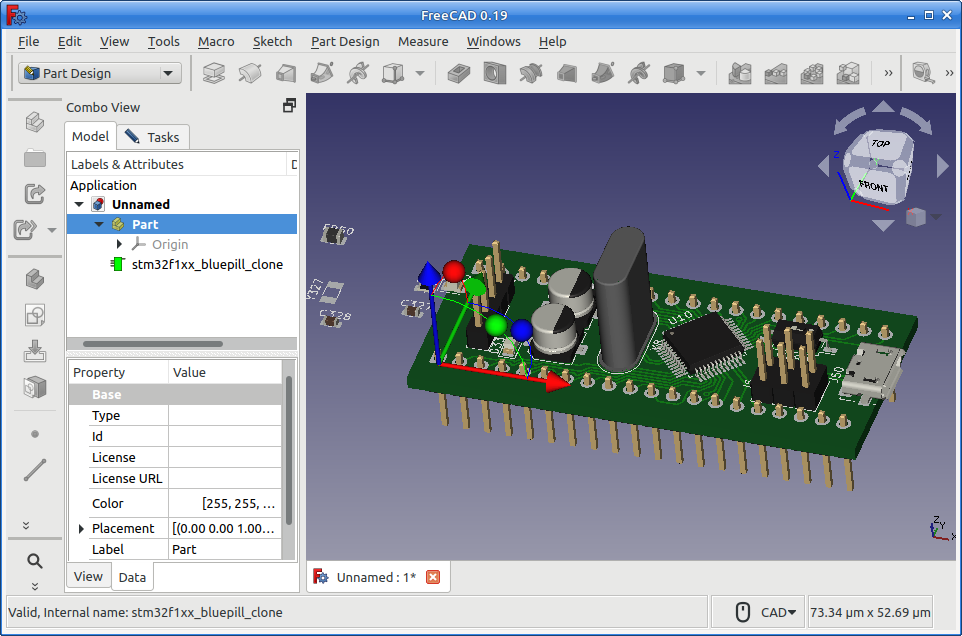Screen dimensions: 962x636
Task: Collapse the Part tree node
Action: [99, 224]
